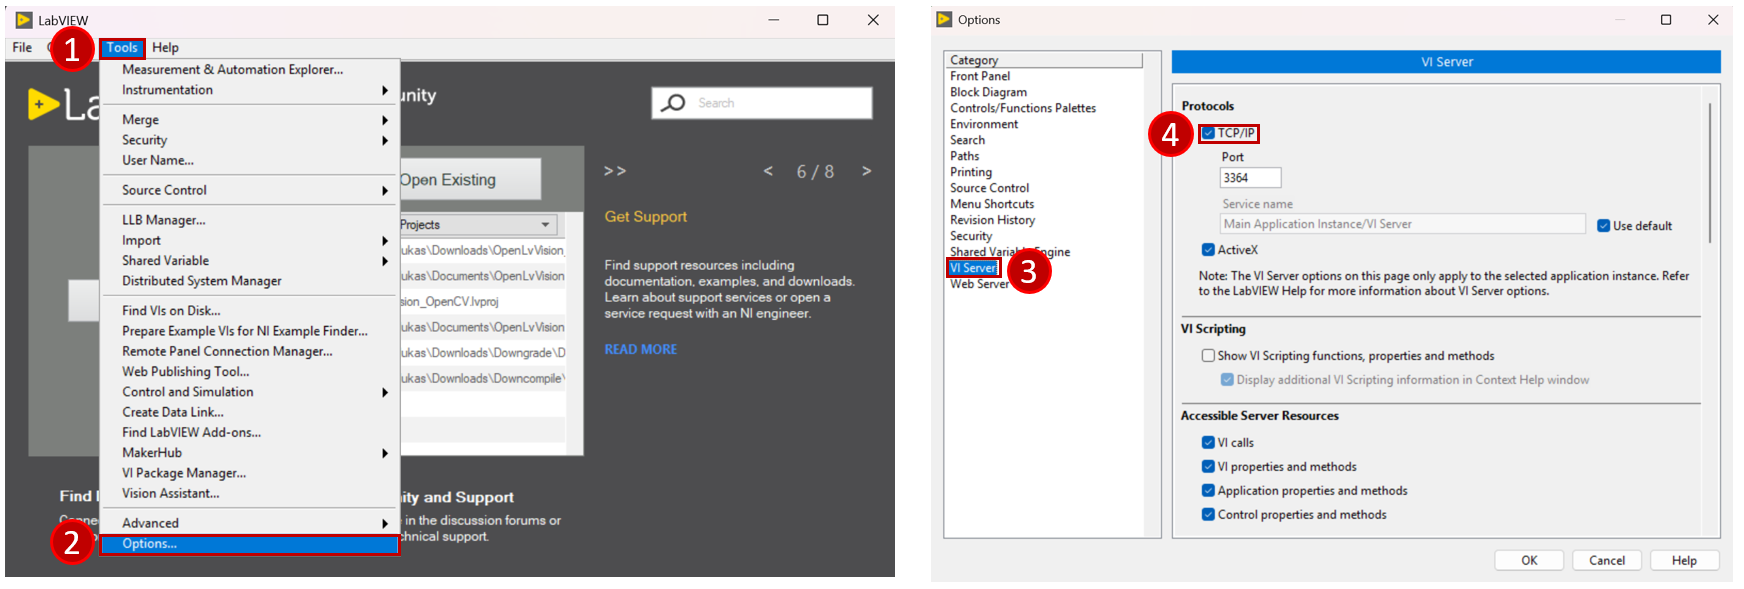Uncheck the TCP/IP protocol checkbox
This screenshot has width=1744, height=589.
click(1208, 133)
